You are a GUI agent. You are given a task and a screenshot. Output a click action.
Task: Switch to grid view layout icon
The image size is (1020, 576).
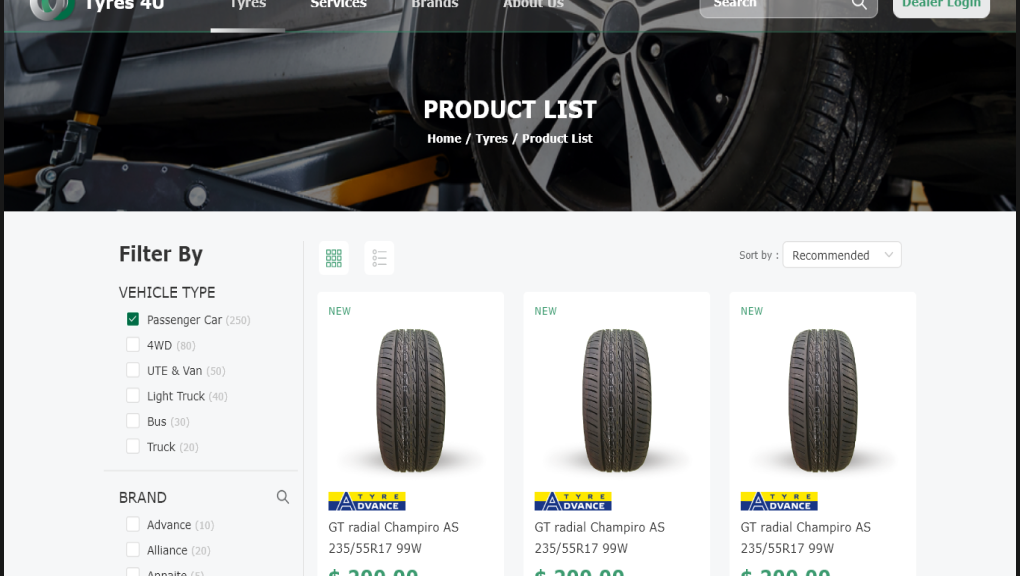click(x=334, y=258)
